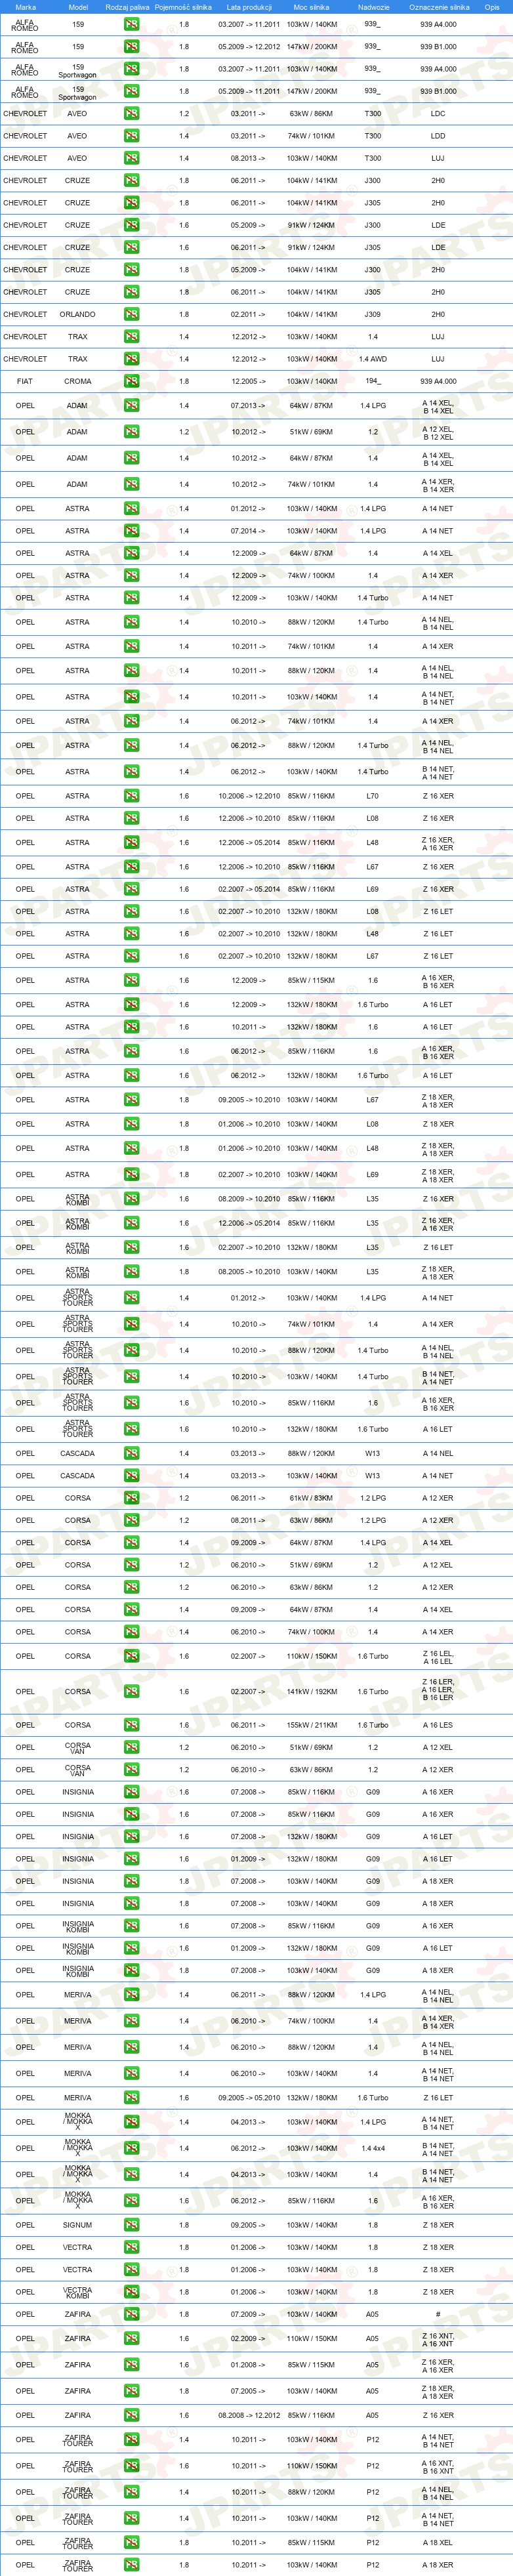This screenshot has height=2576, width=513.
Task: Select fuel icon for Astra Sports Tourer 1.4 LPG
Action: pyautogui.click(x=131, y=1298)
